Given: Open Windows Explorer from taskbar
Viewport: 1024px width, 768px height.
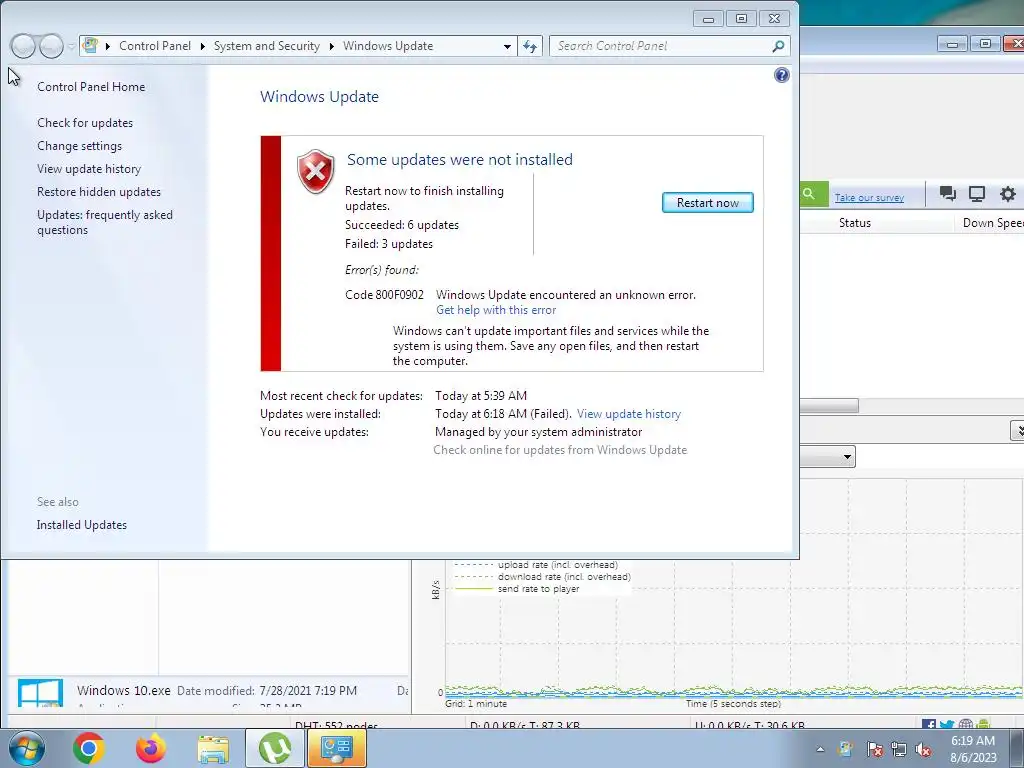Looking at the screenshot, I should pyautogui.click(x=213, y=749).
